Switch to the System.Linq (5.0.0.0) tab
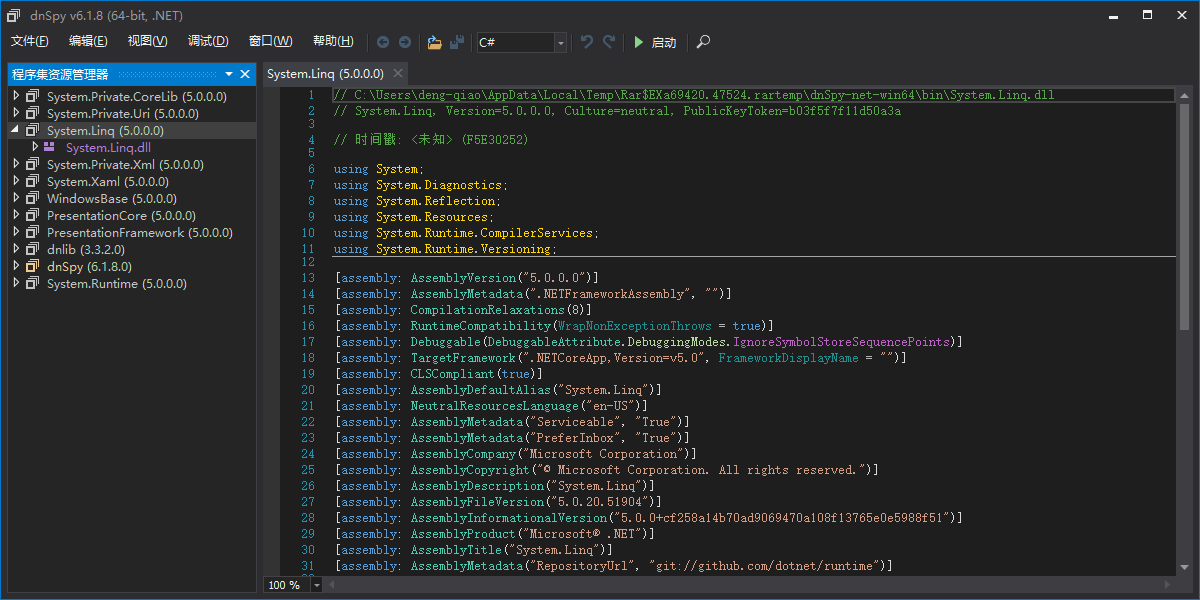This screenshot has width=1200, height=600. 325,74
